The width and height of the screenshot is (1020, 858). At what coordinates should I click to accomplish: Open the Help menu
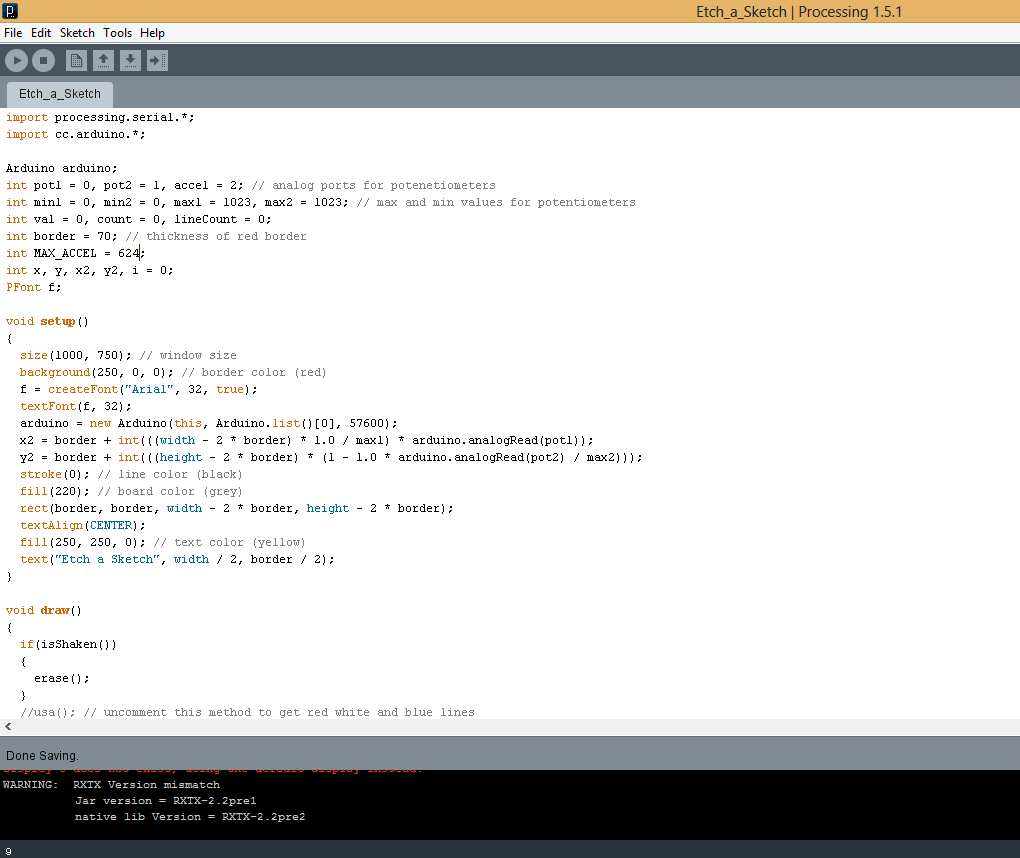(x=152, y=33)
